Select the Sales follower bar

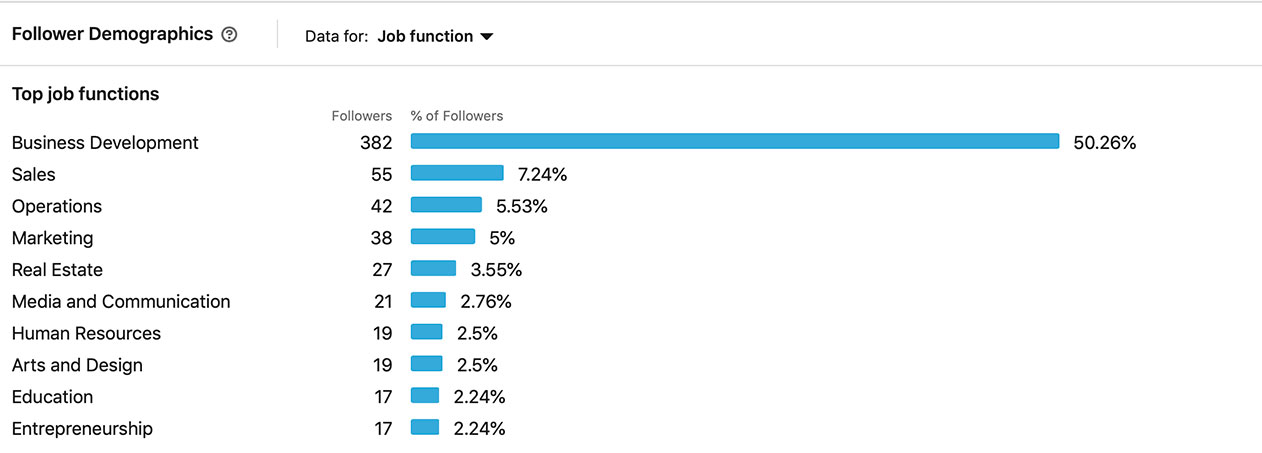pos(457,174)
